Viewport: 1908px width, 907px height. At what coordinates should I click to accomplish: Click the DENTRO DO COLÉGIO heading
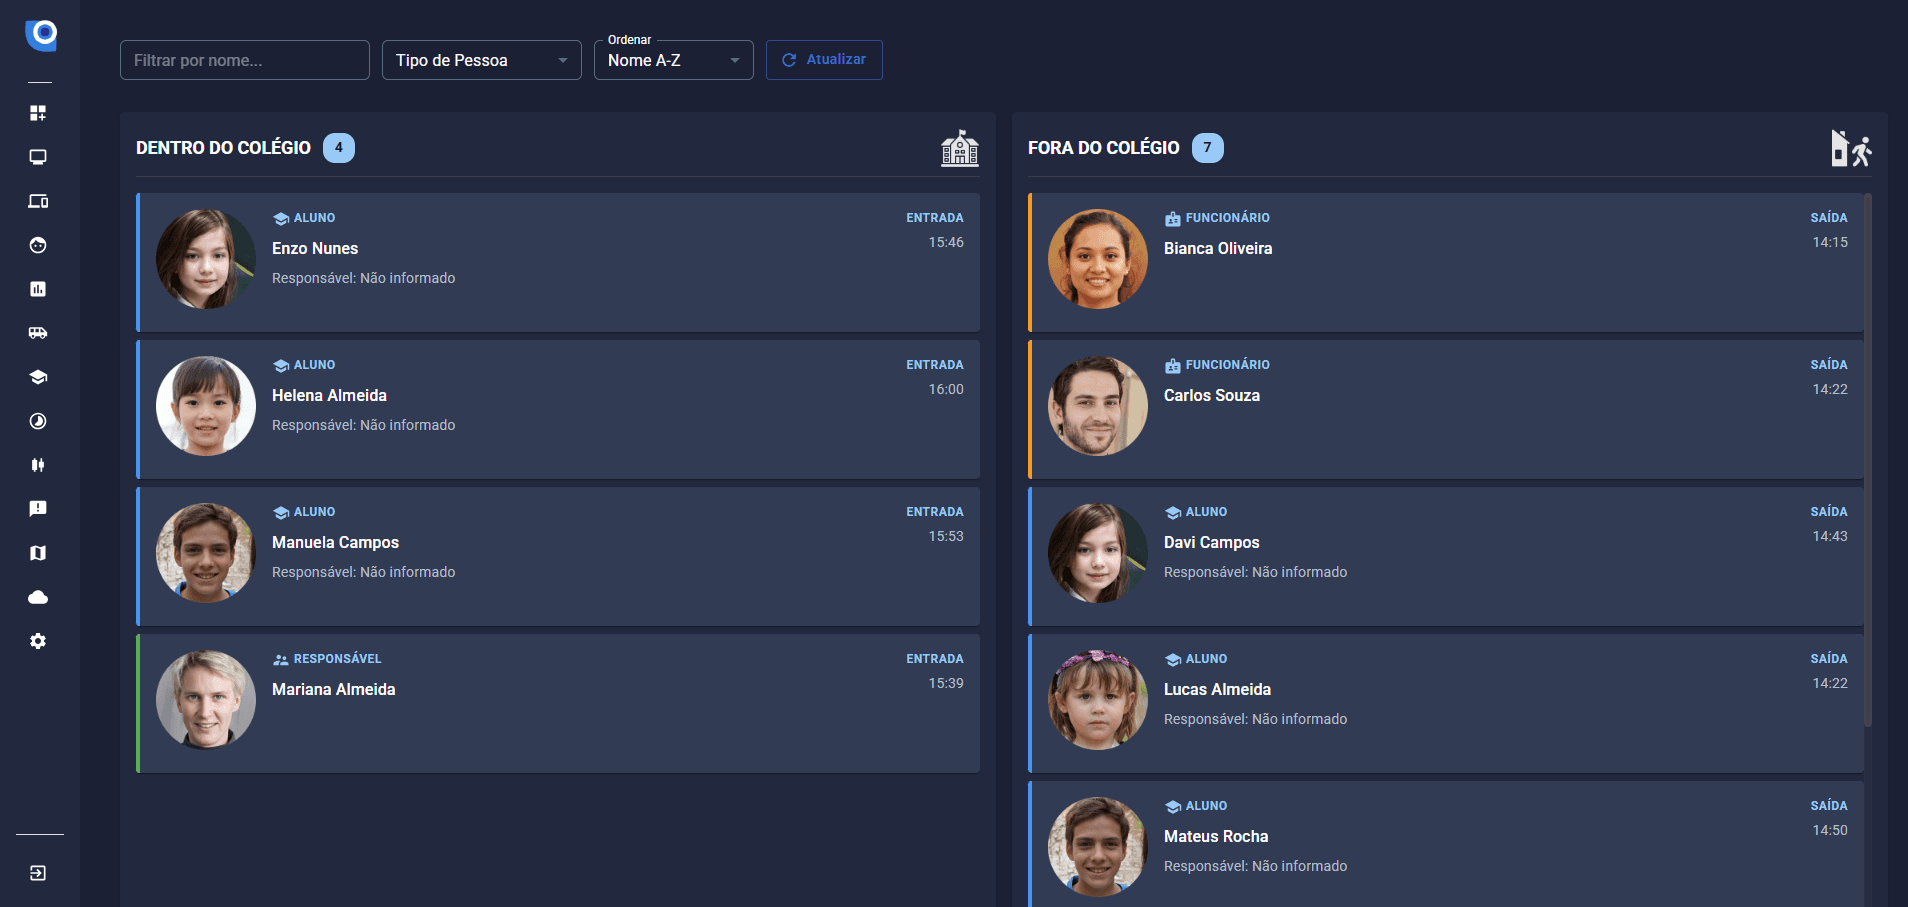pos(223,148)
